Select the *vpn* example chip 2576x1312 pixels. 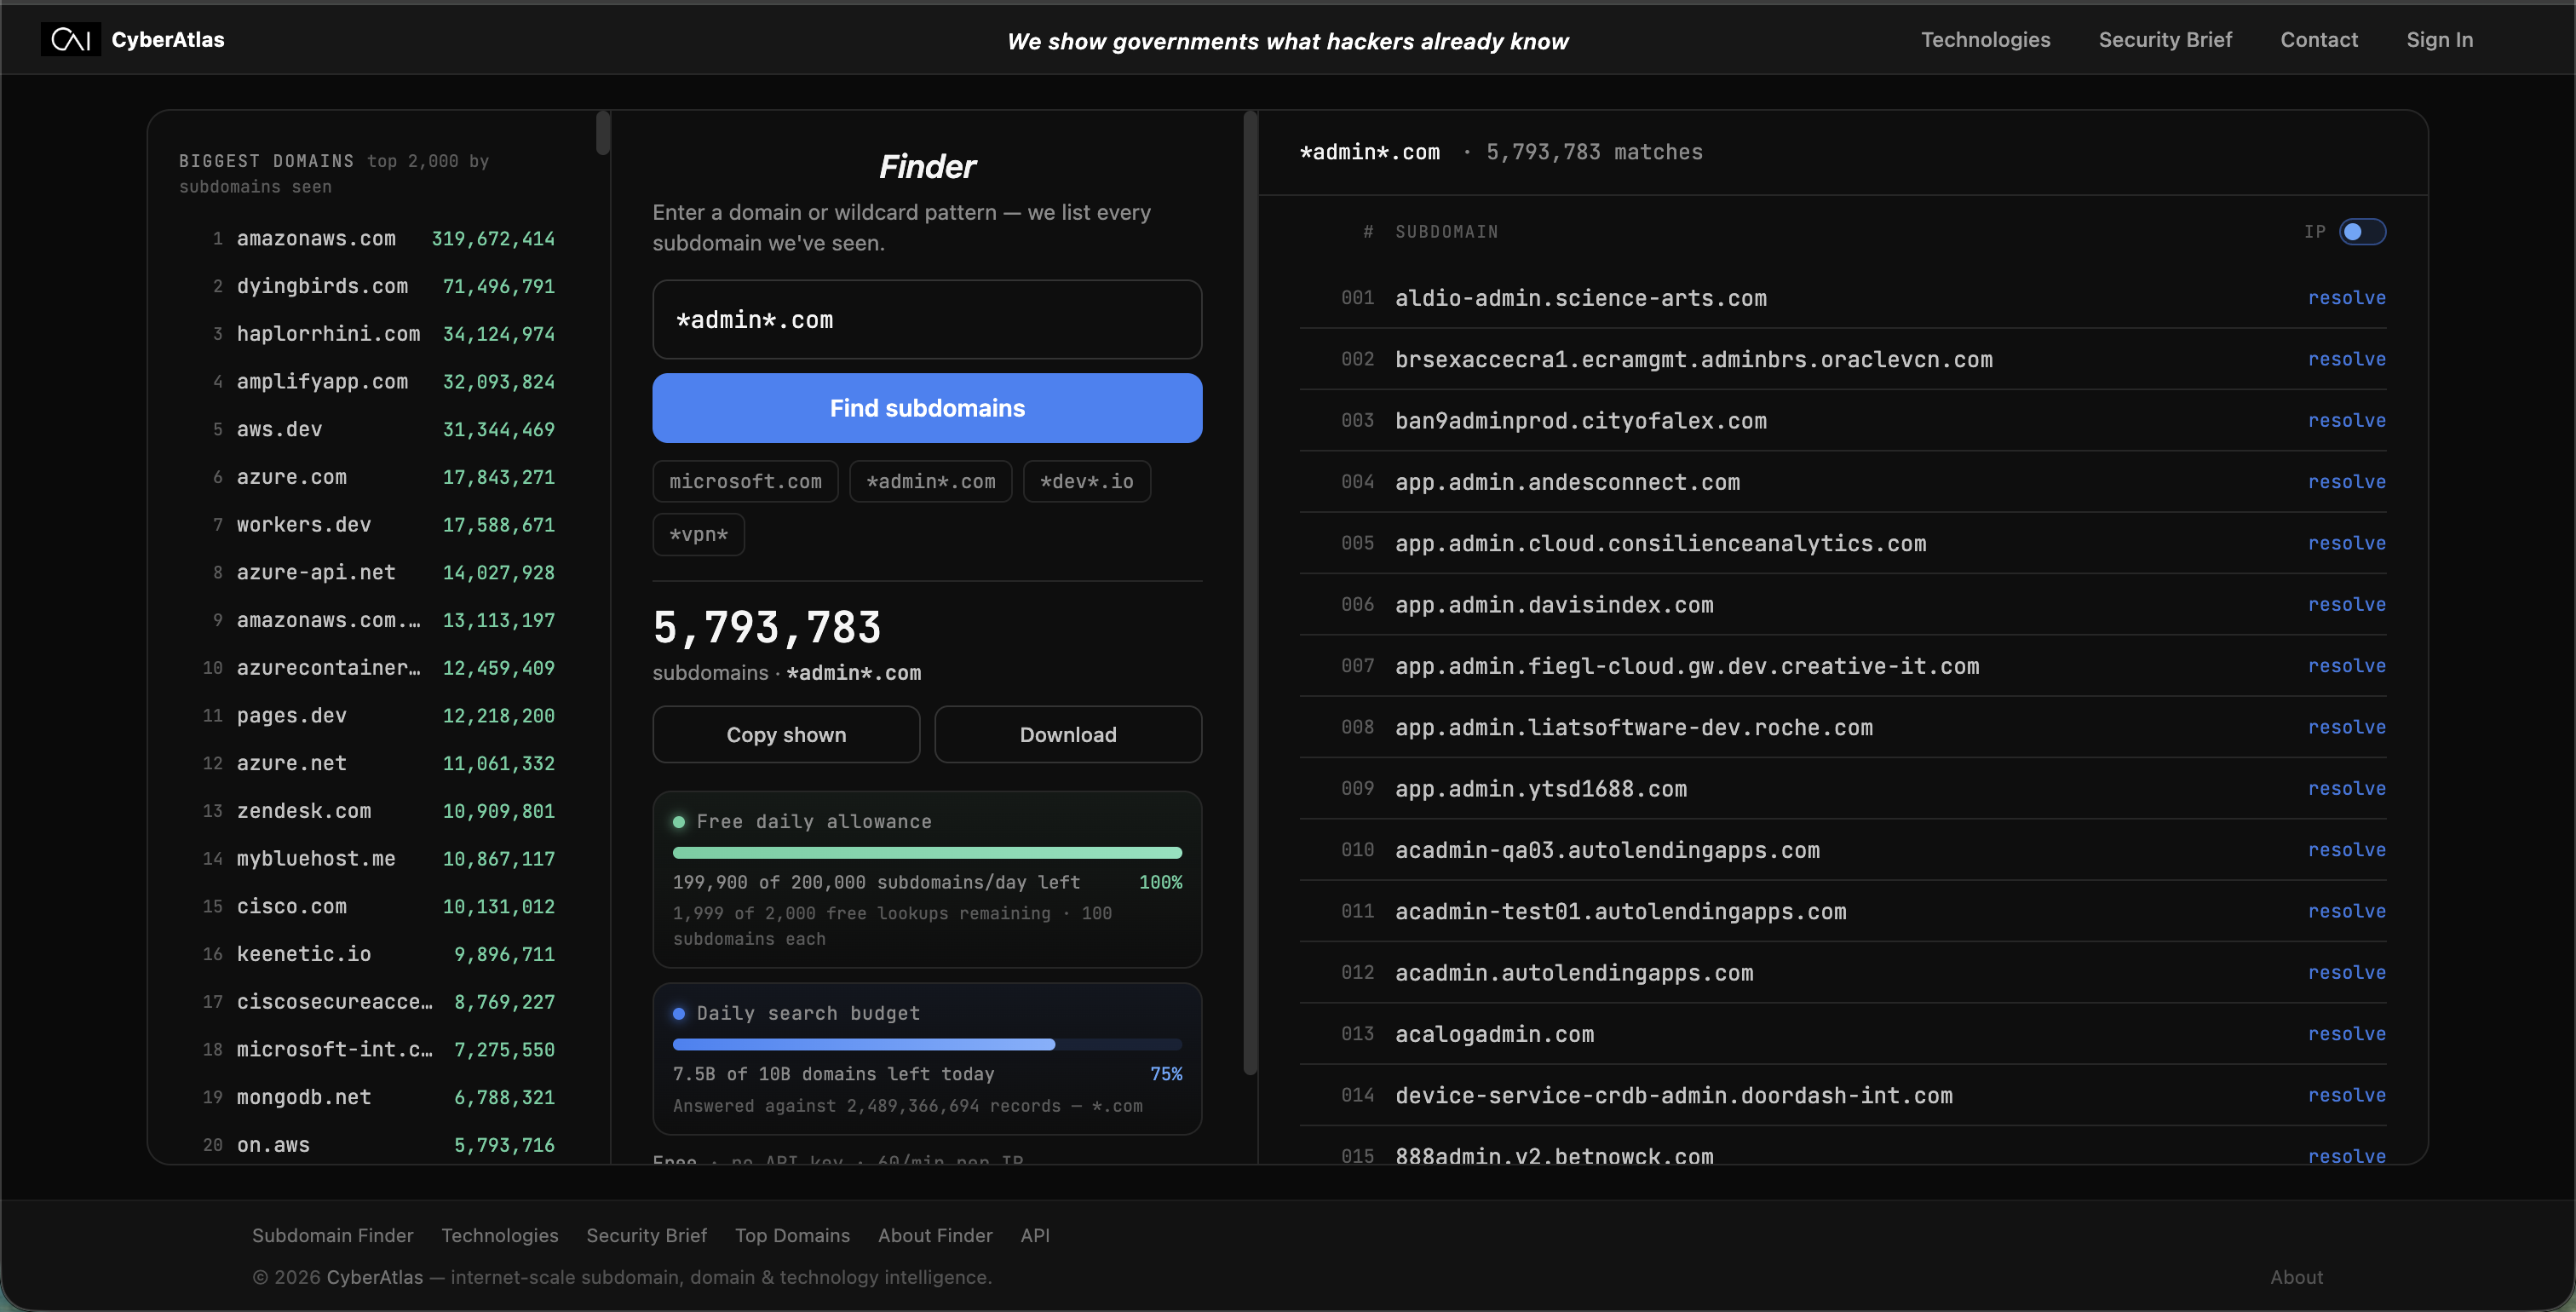pyautogui.click(x=699, y=535)
